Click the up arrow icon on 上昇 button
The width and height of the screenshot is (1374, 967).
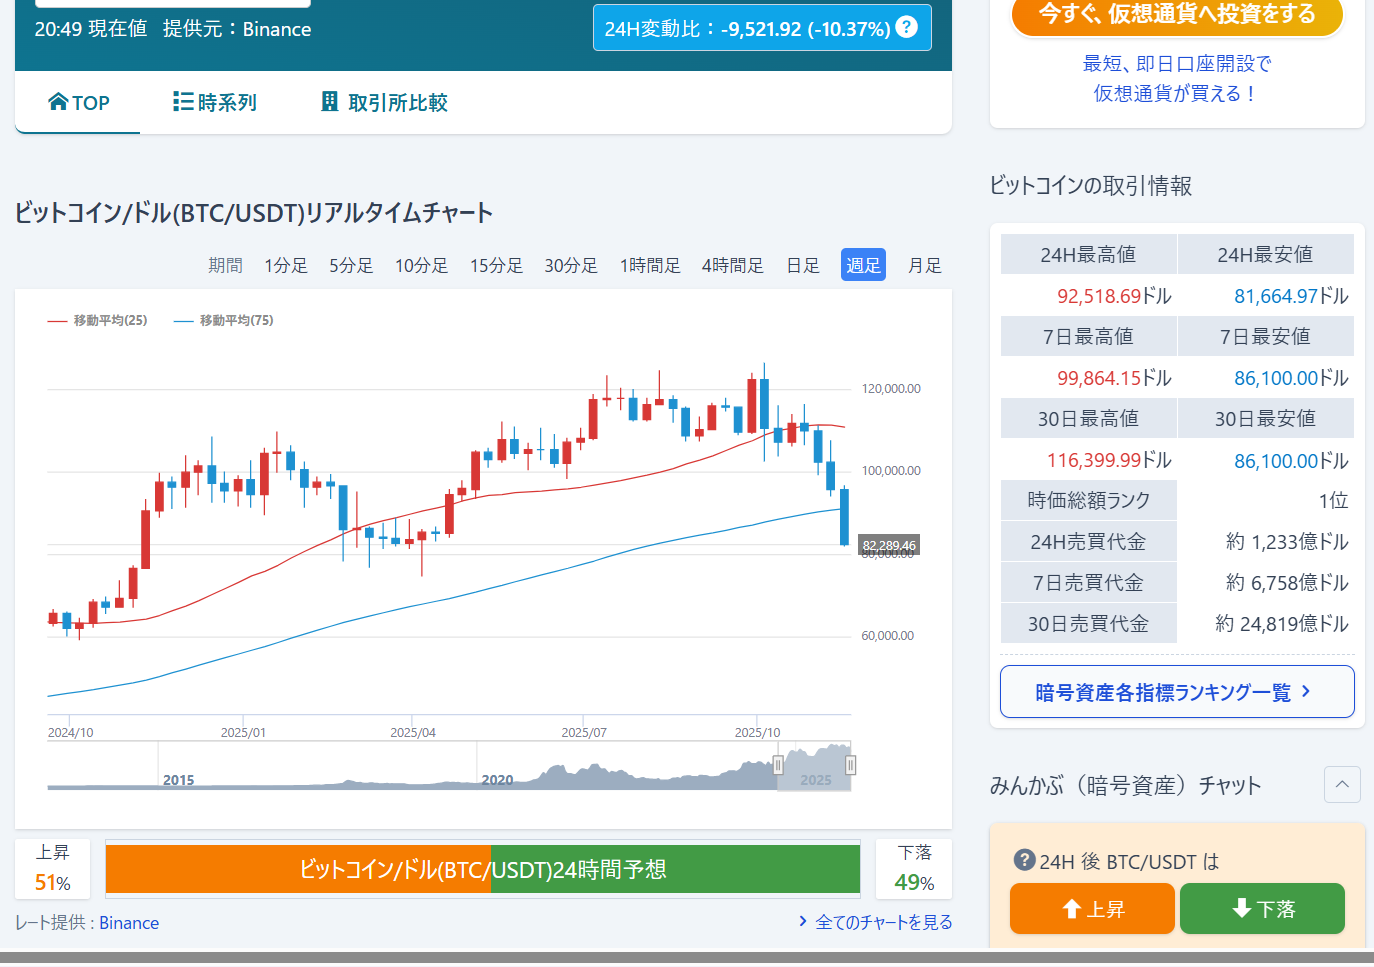1072,908
